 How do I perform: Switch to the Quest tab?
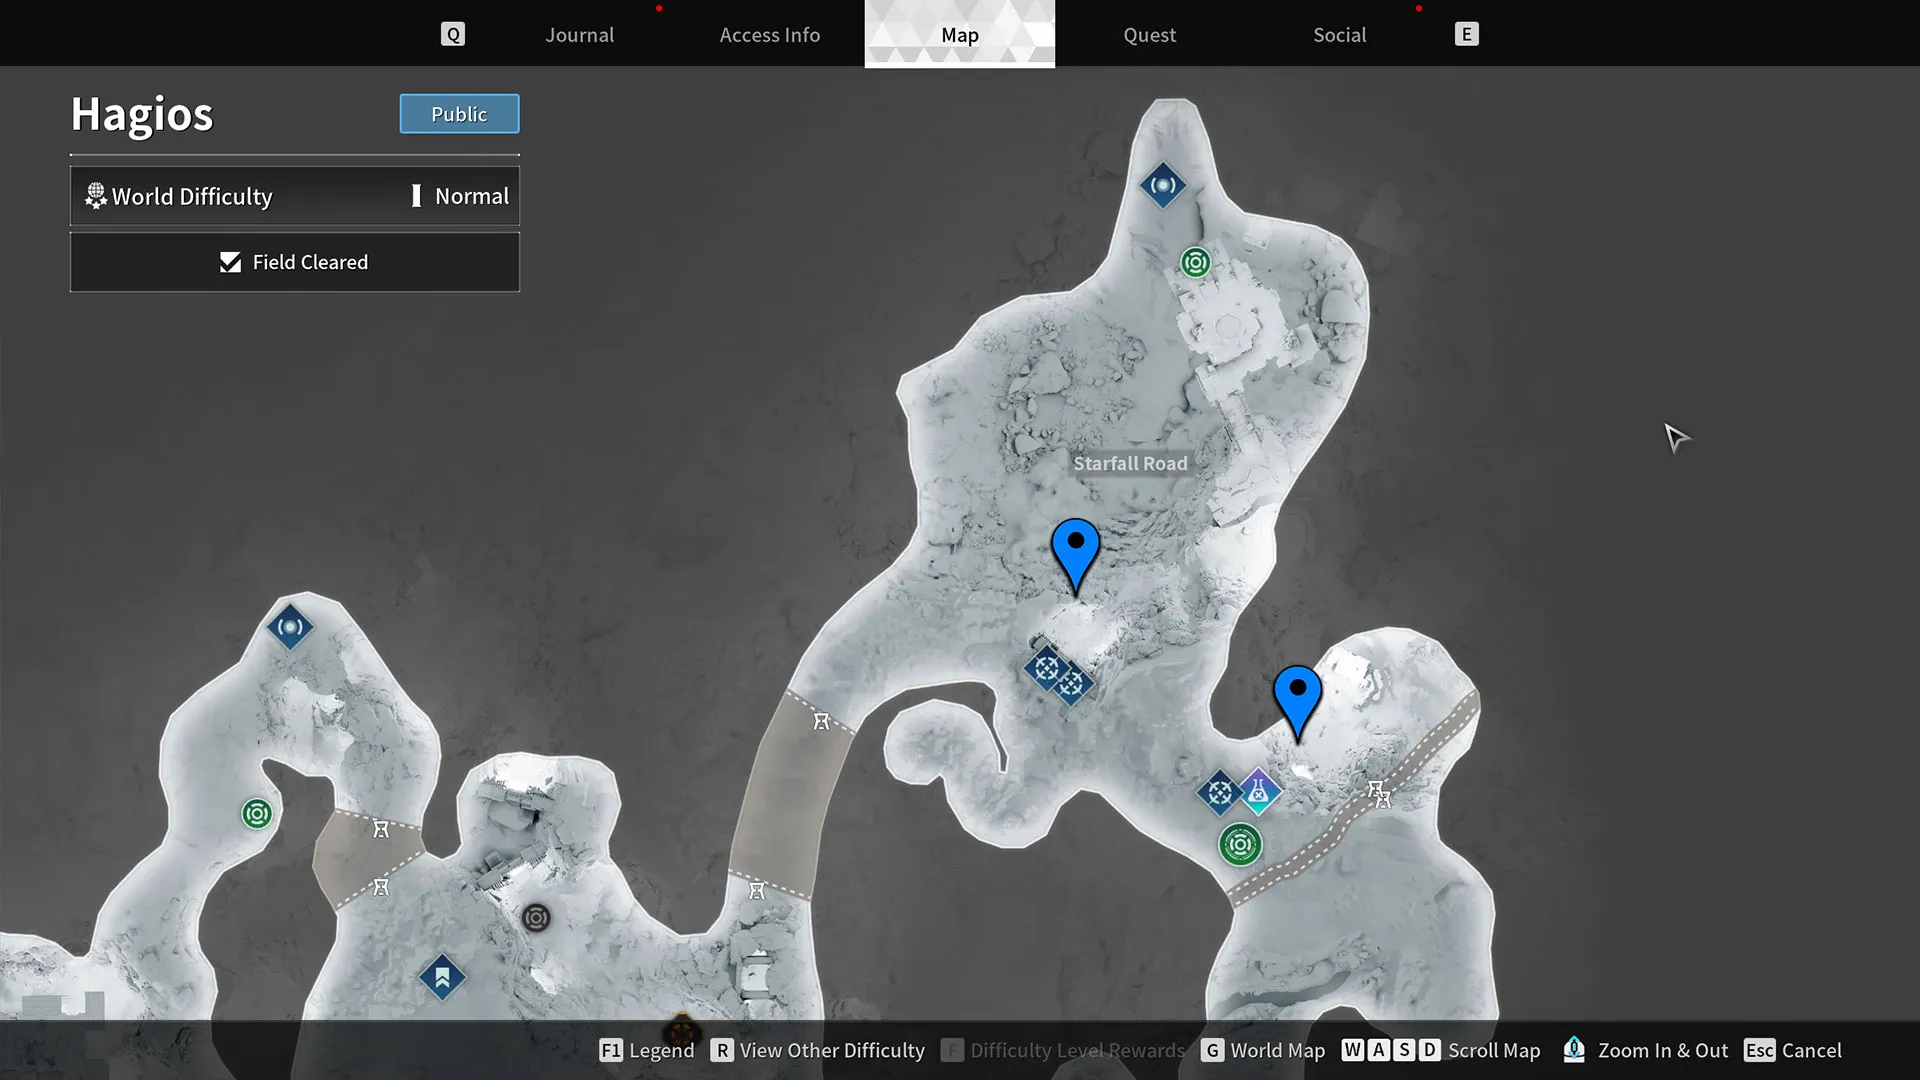(x=1149, y=34)
